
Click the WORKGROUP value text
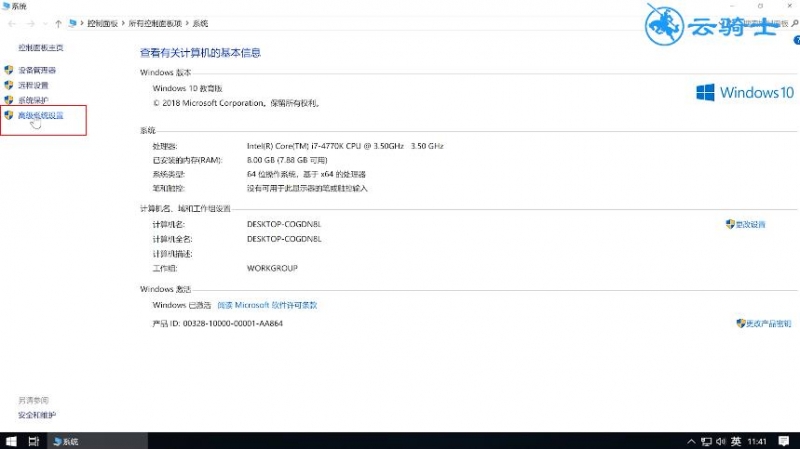click(x=272, y=268)
